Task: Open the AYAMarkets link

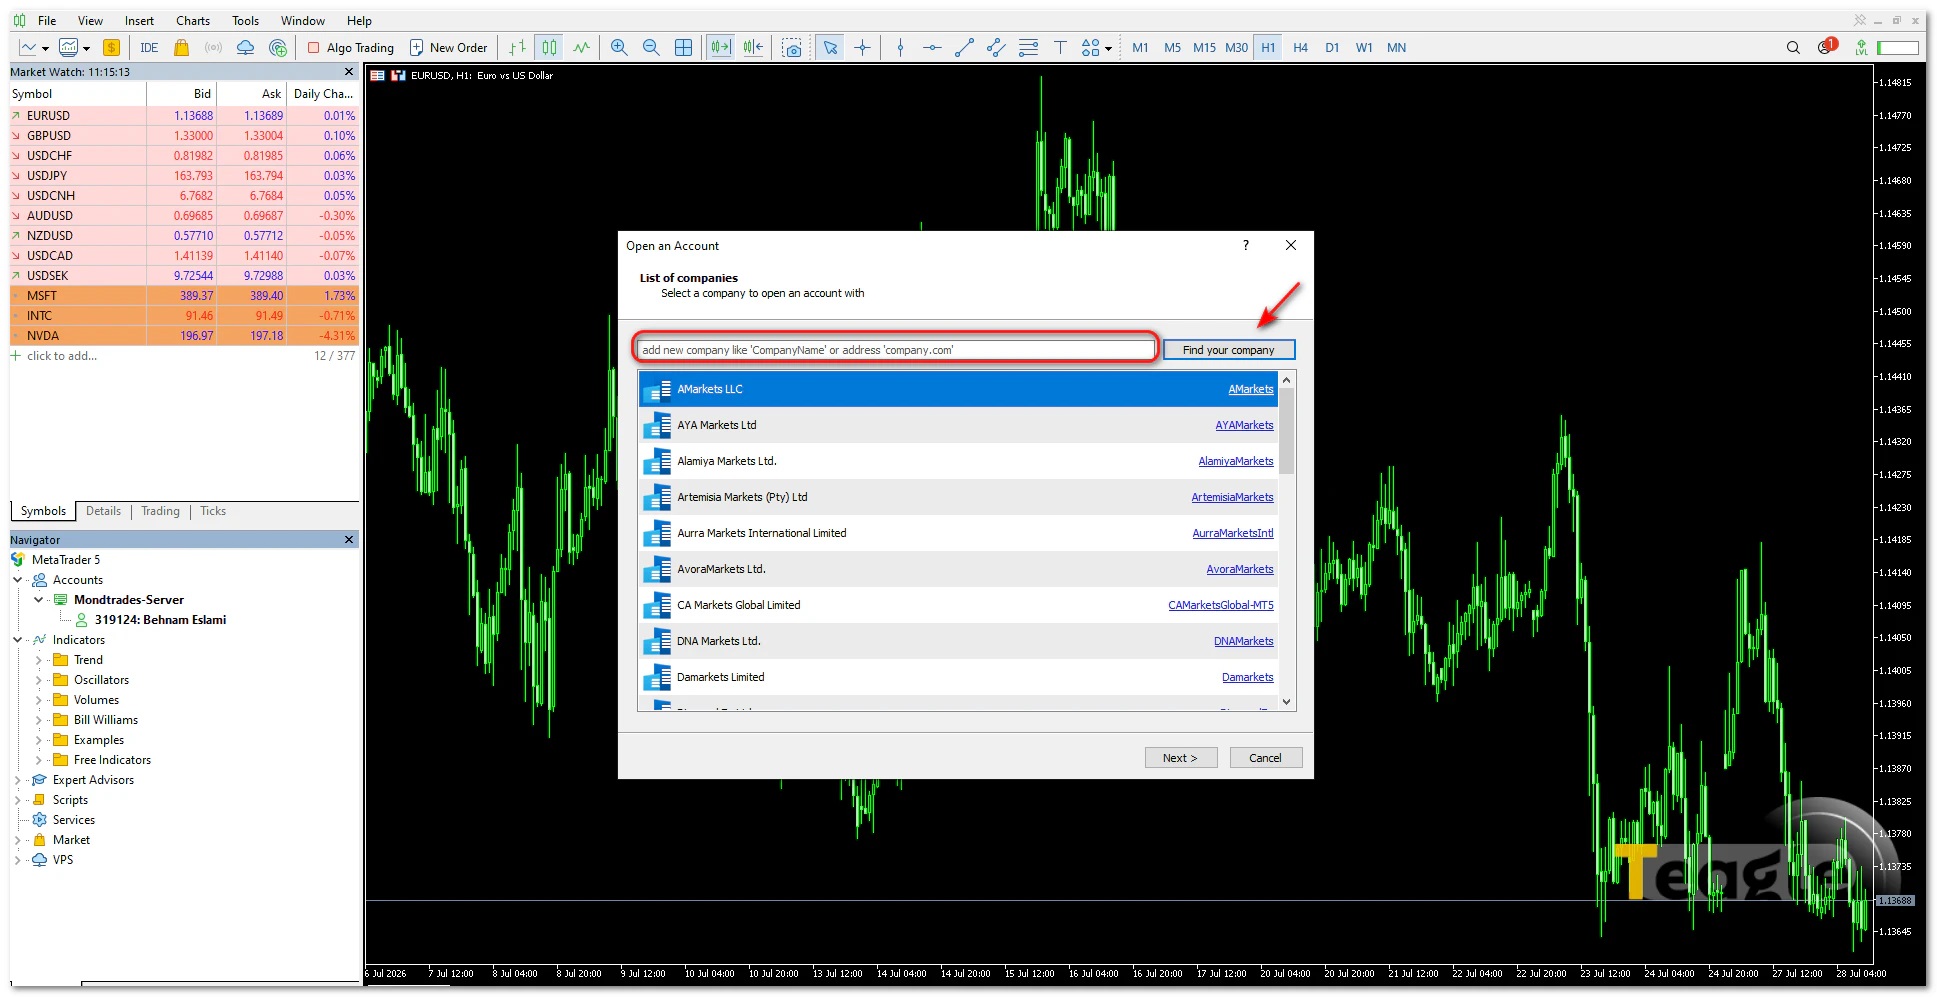Action: [1244, 425]
